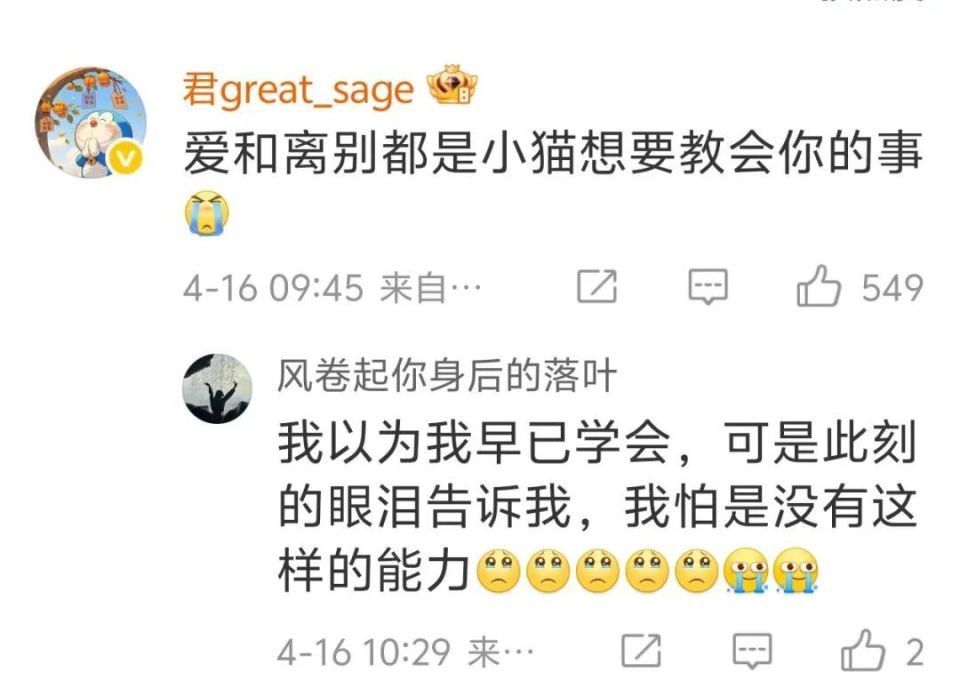
Task: Tap the crying emoji under the first comment
Action: pos(207,213)
